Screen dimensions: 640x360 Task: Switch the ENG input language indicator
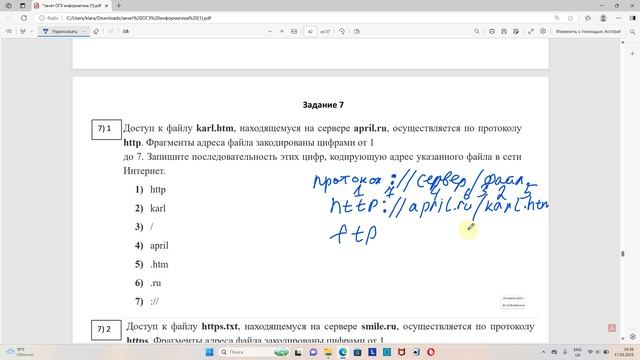[577, 352]
